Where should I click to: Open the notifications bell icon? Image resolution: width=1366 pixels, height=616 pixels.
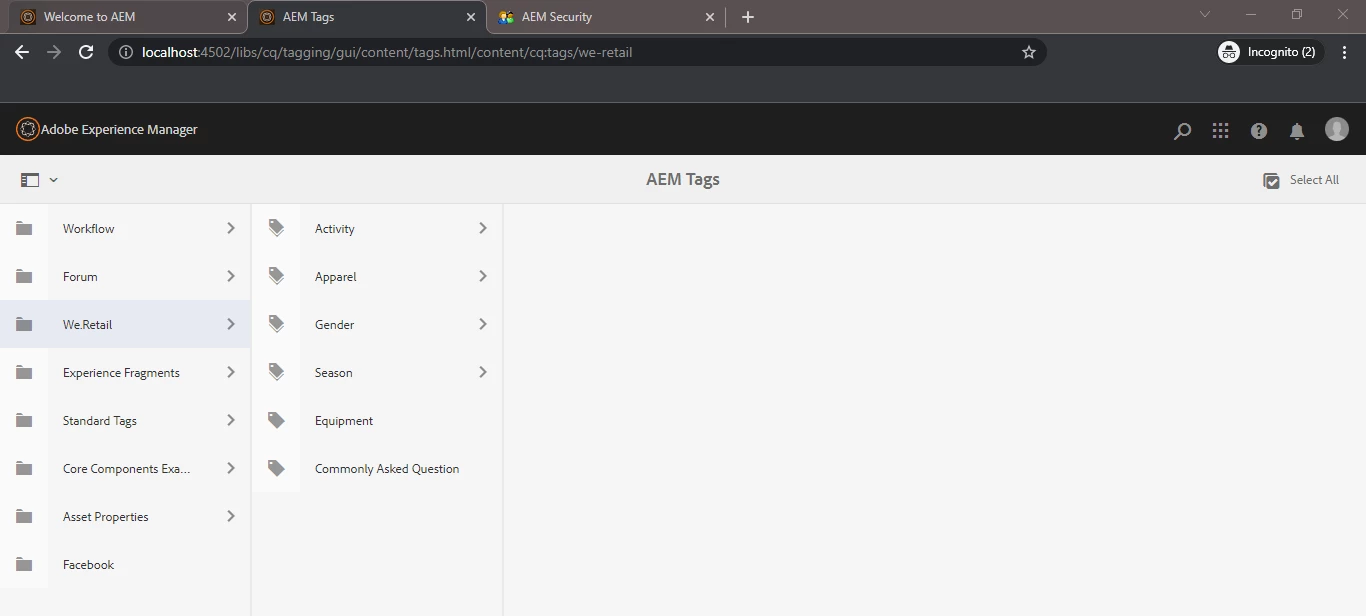coord(1297,130)
